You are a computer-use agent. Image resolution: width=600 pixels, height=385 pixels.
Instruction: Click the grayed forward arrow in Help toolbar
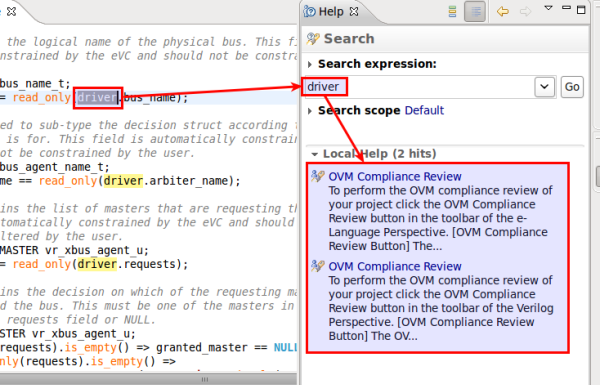[525, 11]
